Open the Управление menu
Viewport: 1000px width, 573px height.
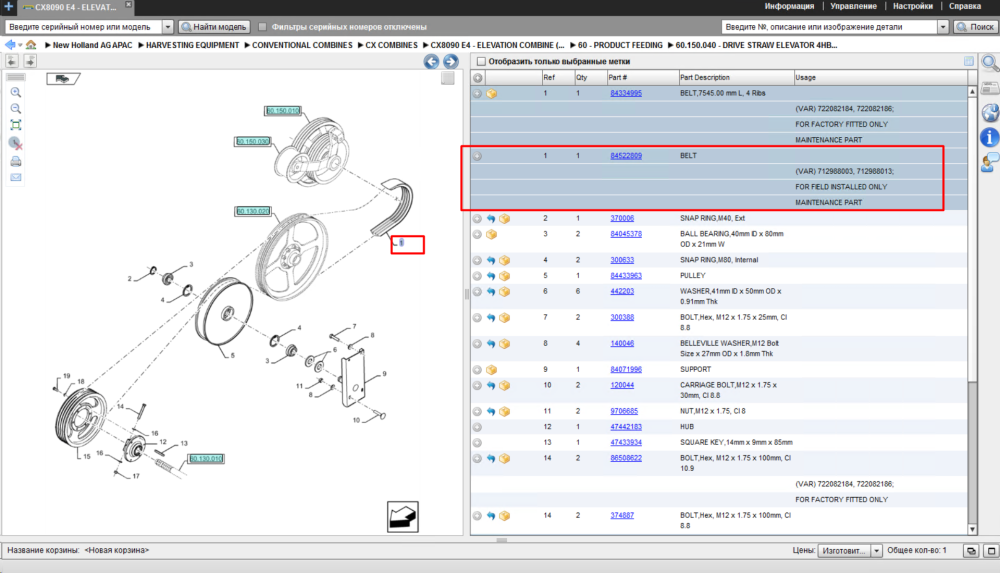pyautogui.click(x=853, y=6)
